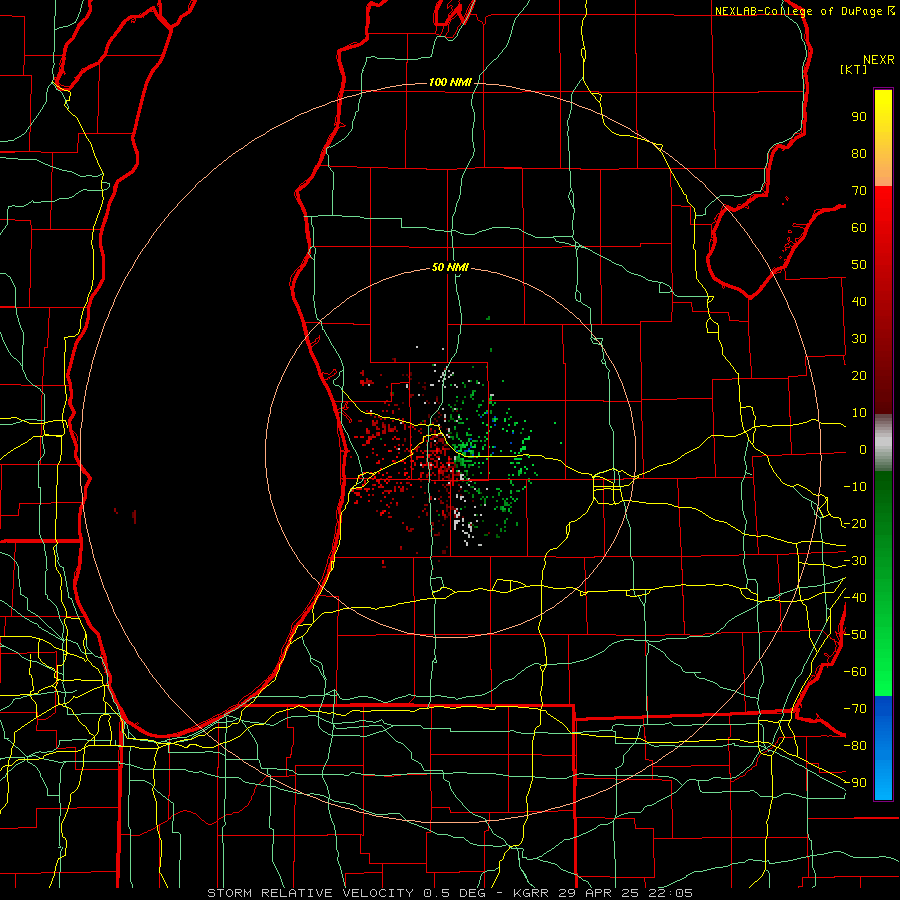The width and height of the screenshot is (900, 900).
Task: Select the positive 40 scale value
Action: (x=859, y=301)
